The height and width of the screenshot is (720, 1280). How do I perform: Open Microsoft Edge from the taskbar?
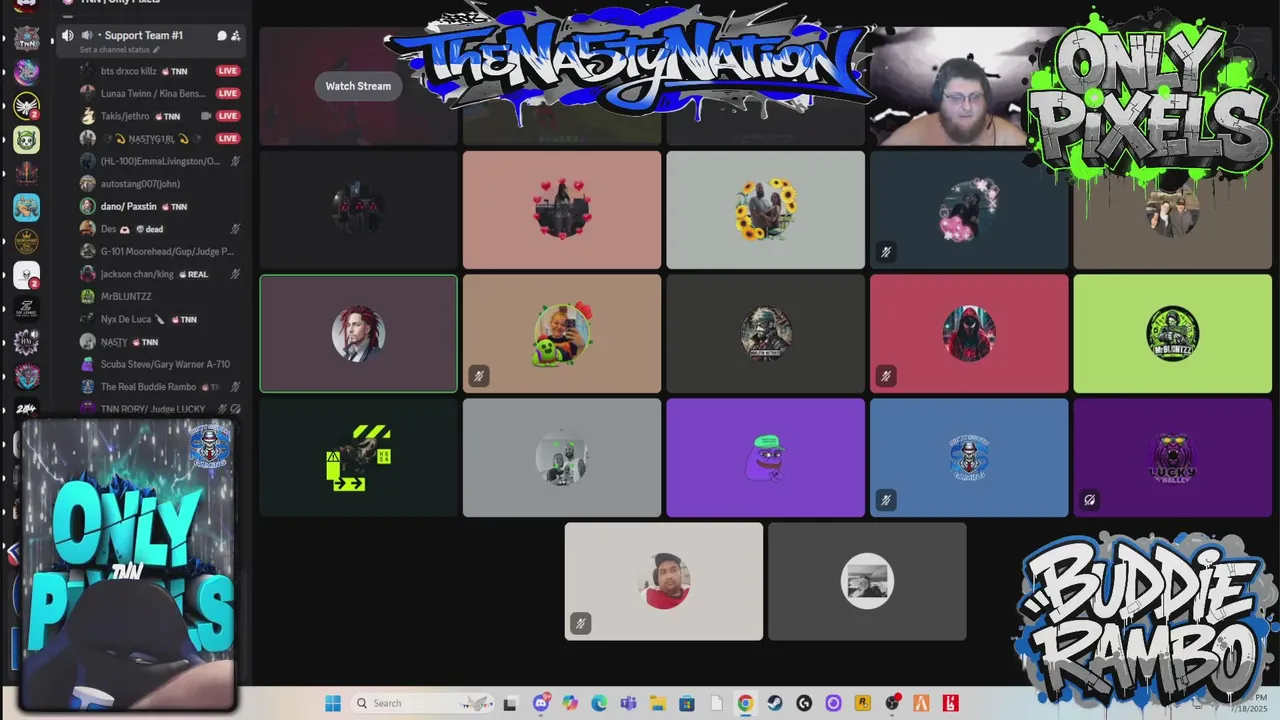(x=599, y=703)
